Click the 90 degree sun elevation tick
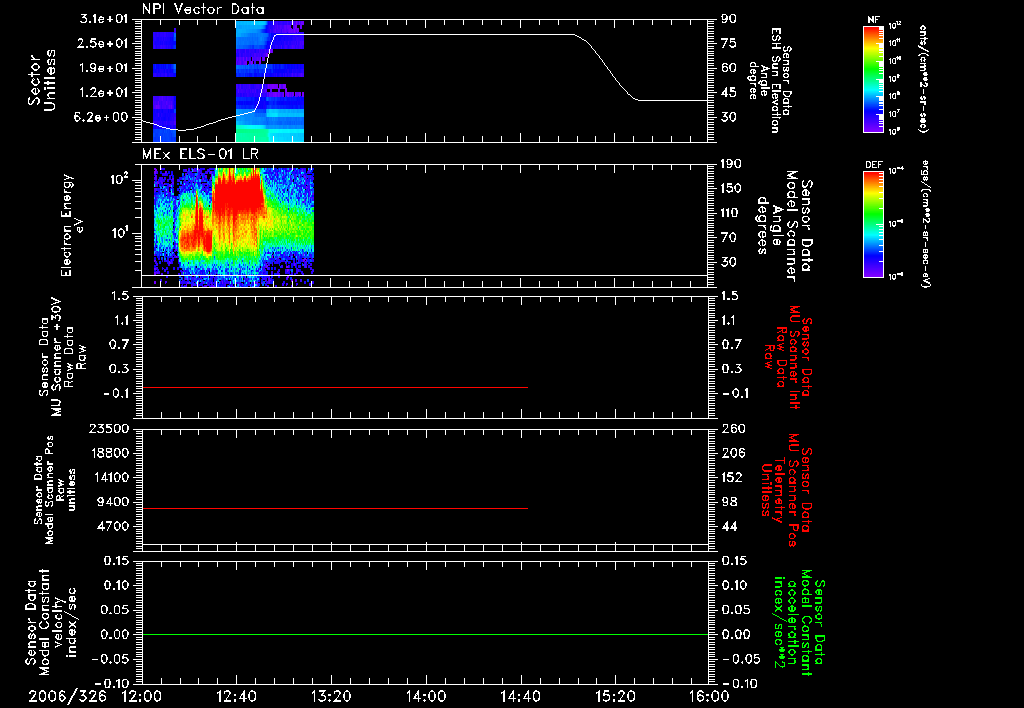Screen dimensions: 1024x708 tap(729, 19)
